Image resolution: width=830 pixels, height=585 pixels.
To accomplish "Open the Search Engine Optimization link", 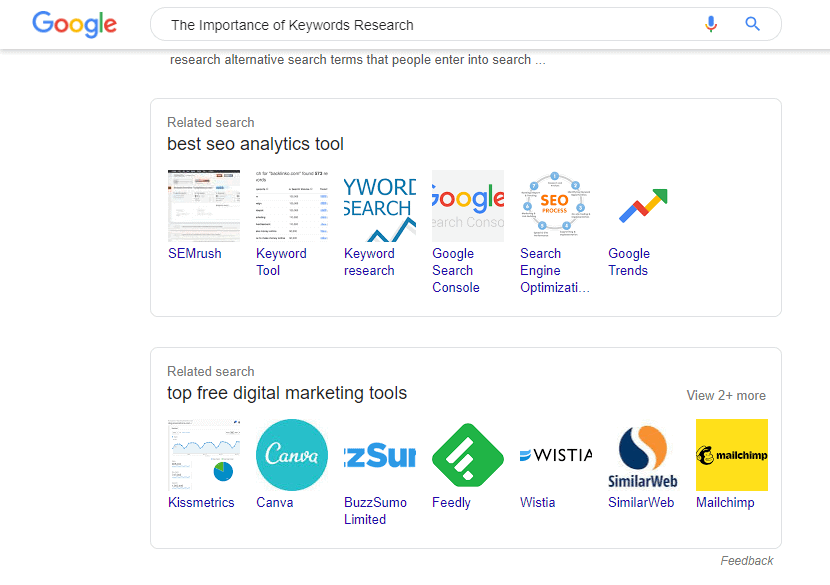I will point(554,271).
